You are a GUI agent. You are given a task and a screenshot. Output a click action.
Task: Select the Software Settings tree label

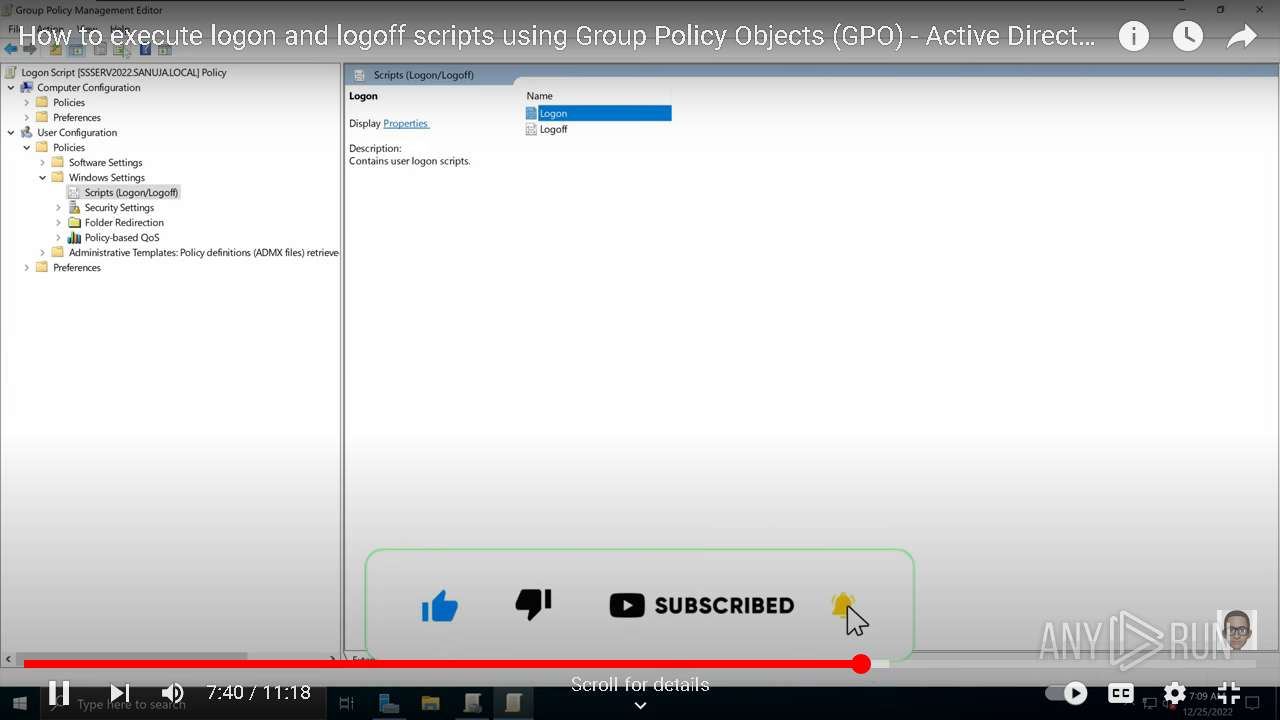coord(105,162)
